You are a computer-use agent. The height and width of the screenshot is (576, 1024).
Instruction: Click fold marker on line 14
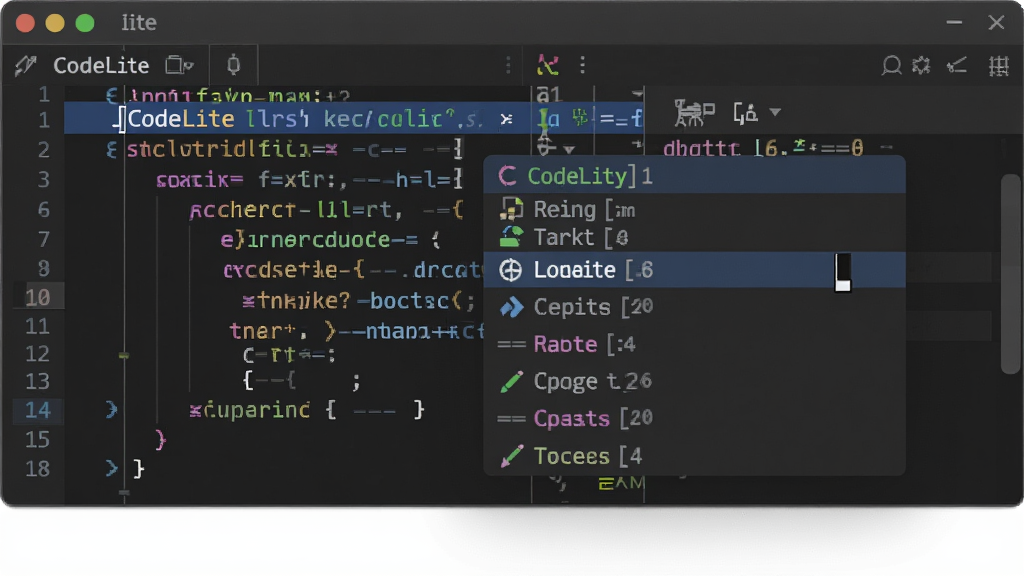[x=112, y=410]
